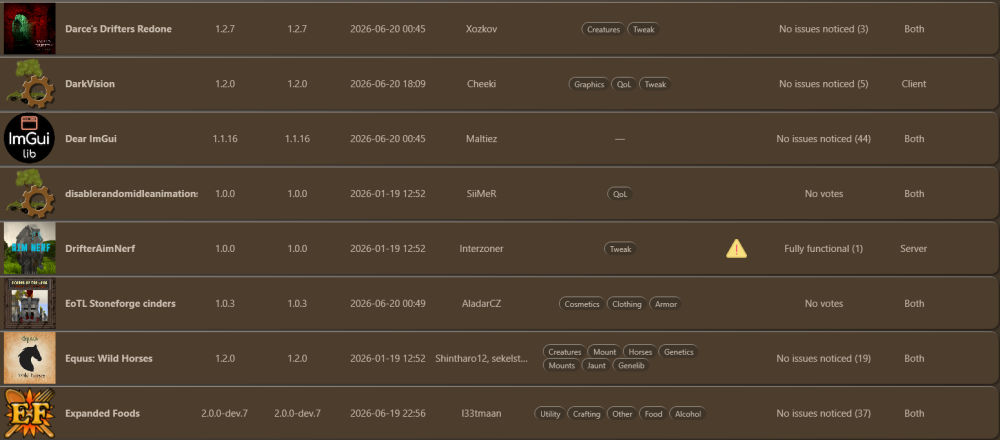Click author Interzoner
This screenshot has width=1000, height=440.
click(481, 249)
